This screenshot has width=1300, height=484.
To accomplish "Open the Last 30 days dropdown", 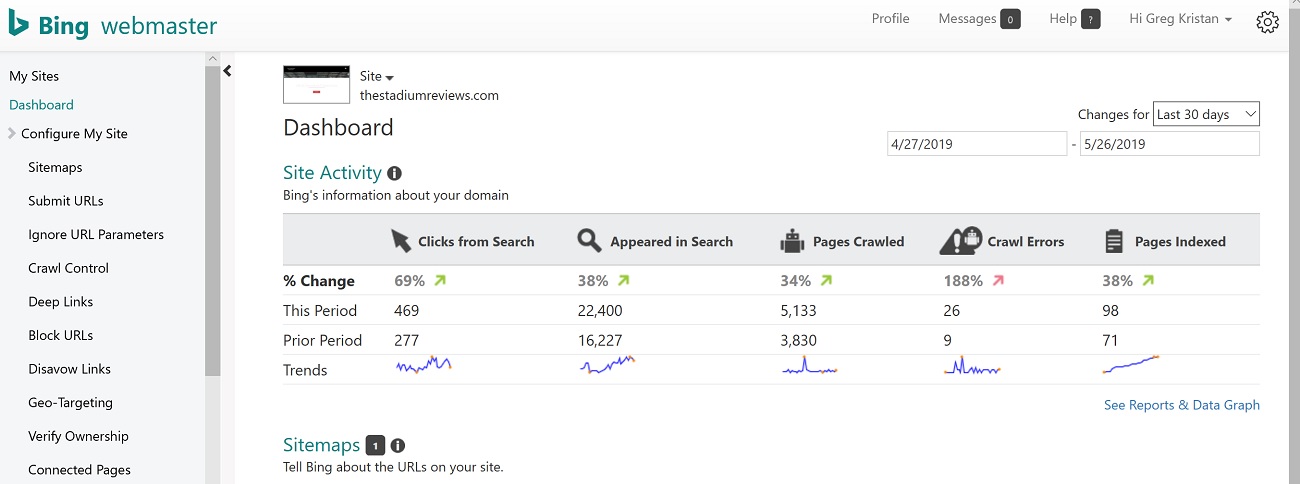I will [1206, 114].
